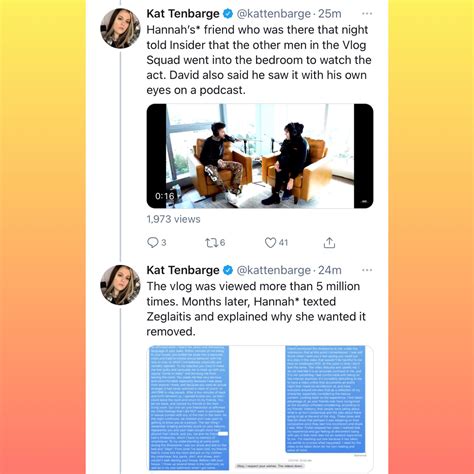Click verified badge on second Kat Tenbarge tweet
The image size is (474, 474).
[x=228, y=270]
